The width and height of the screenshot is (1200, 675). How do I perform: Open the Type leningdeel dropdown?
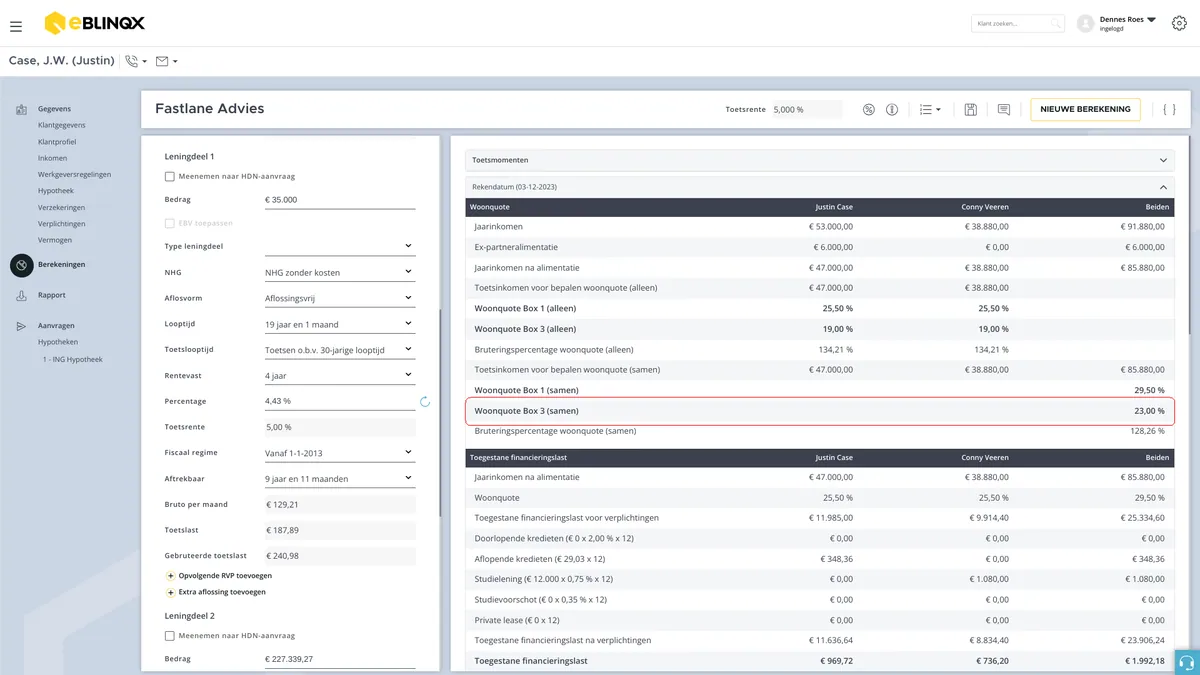pos(340,246)
